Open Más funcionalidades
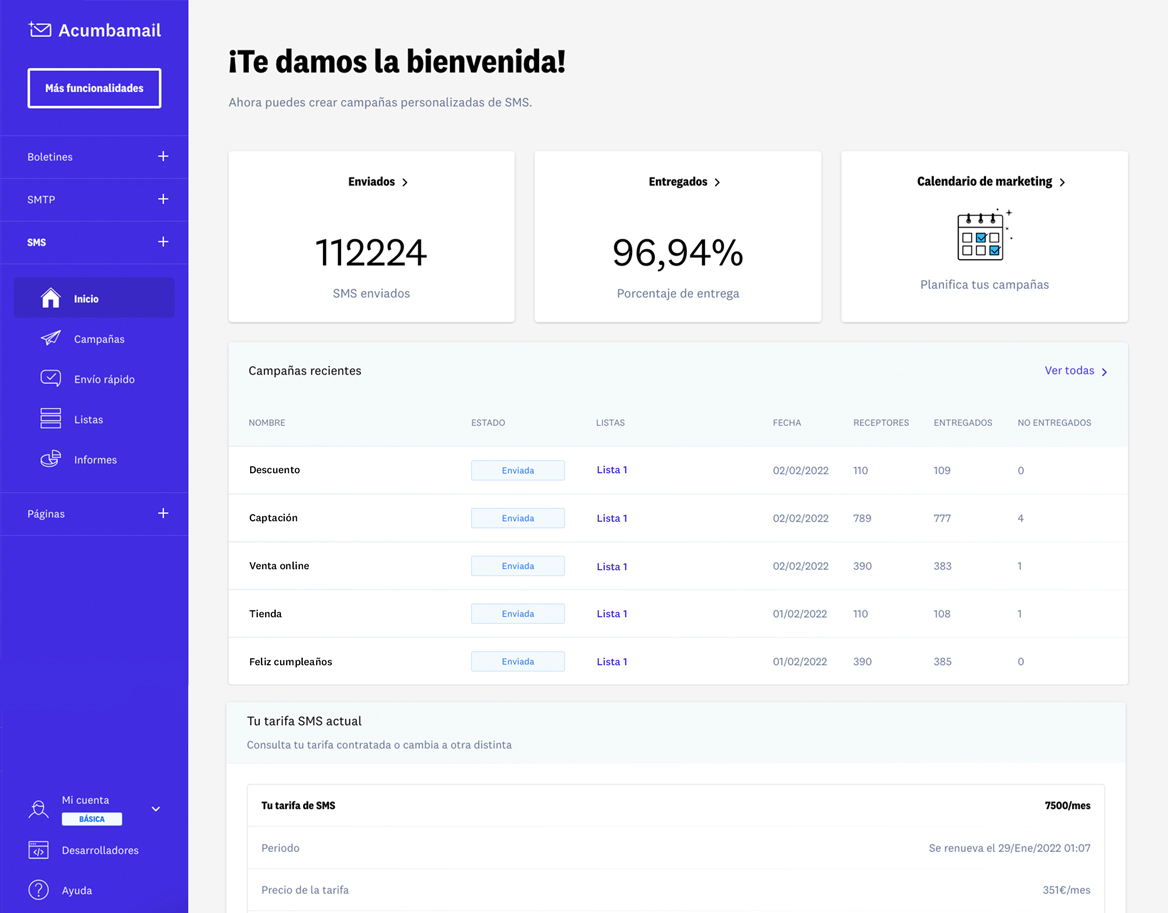 tap(94, 88)
